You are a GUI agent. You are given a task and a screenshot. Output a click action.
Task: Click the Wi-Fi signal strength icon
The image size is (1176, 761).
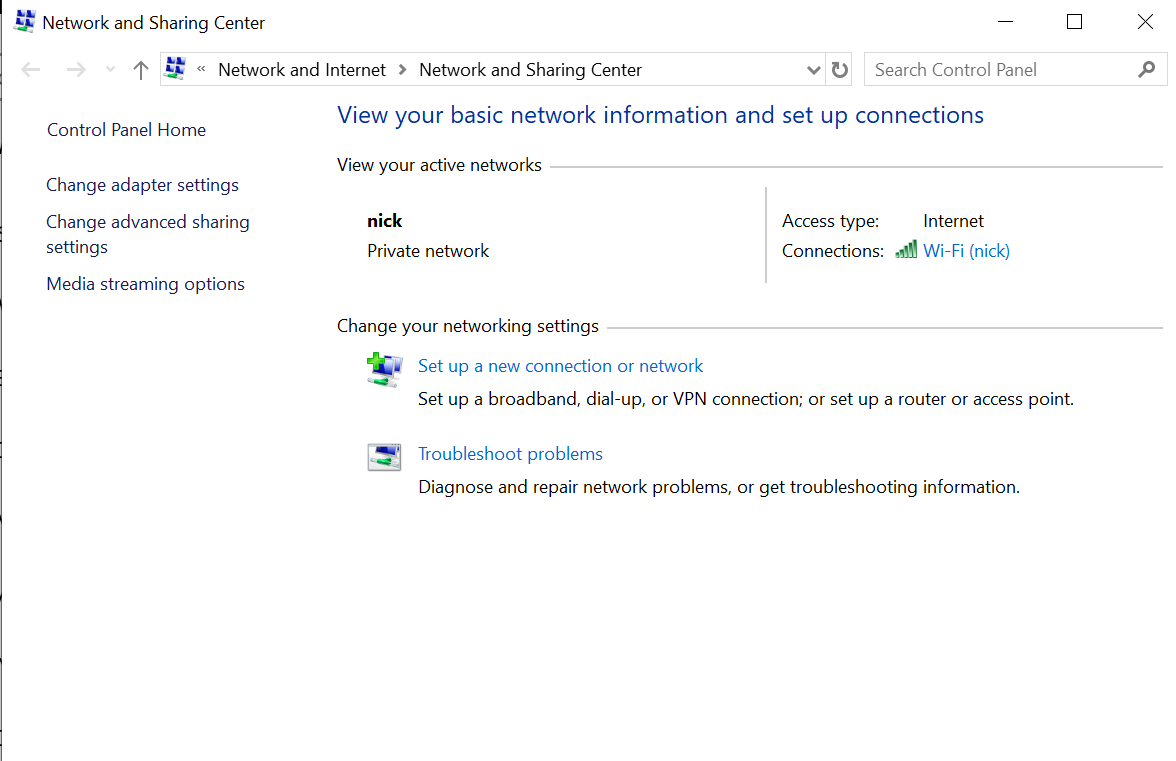906,250
